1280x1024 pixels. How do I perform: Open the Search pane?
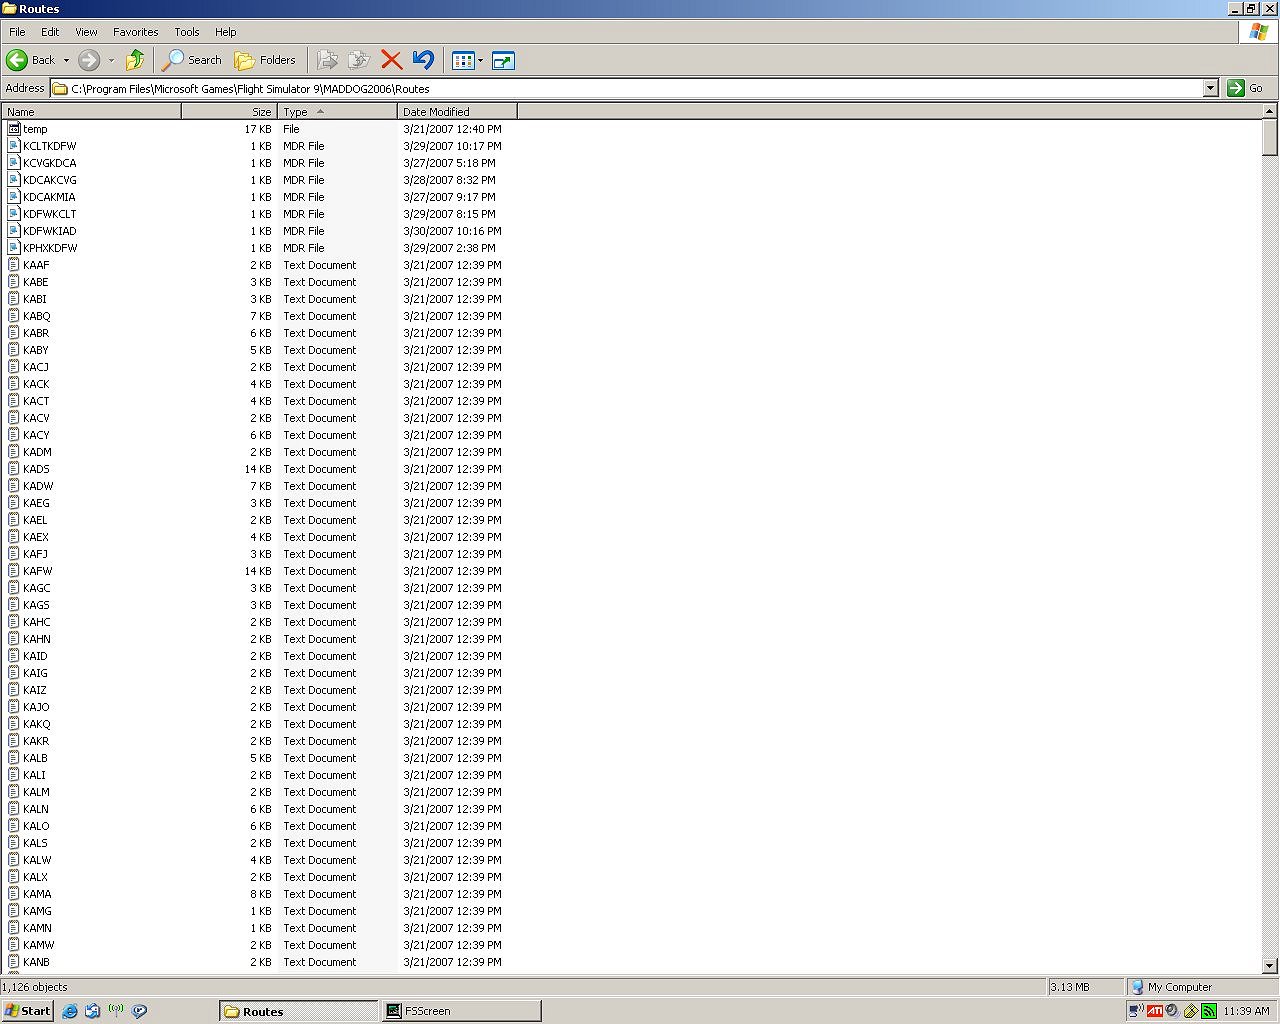[192, 60]
